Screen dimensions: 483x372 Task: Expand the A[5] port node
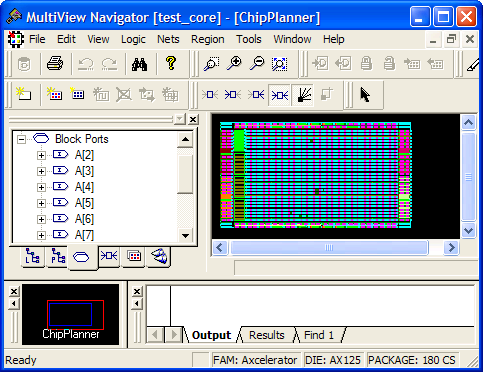[x=41, y=203]
